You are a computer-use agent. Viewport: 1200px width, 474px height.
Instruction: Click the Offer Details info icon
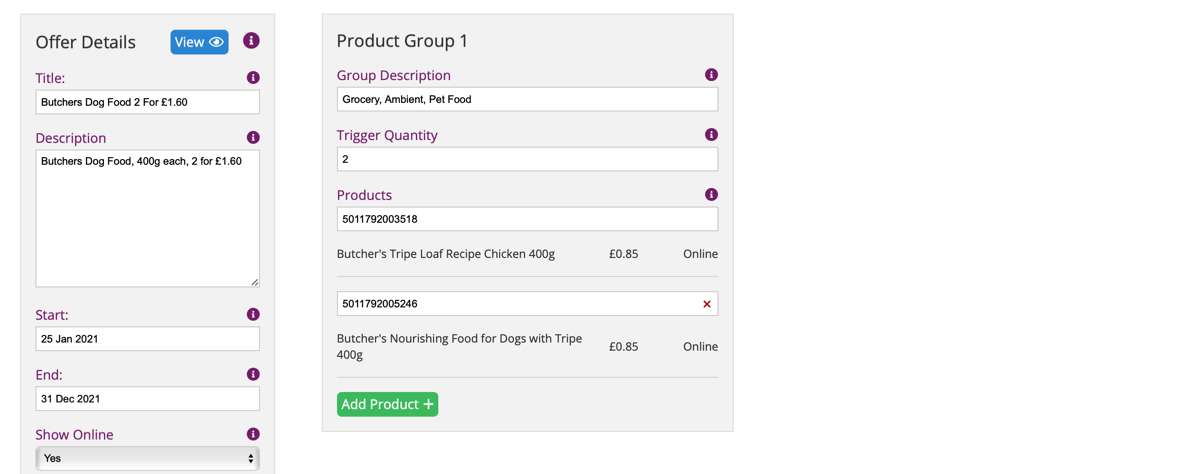[251, 41]
